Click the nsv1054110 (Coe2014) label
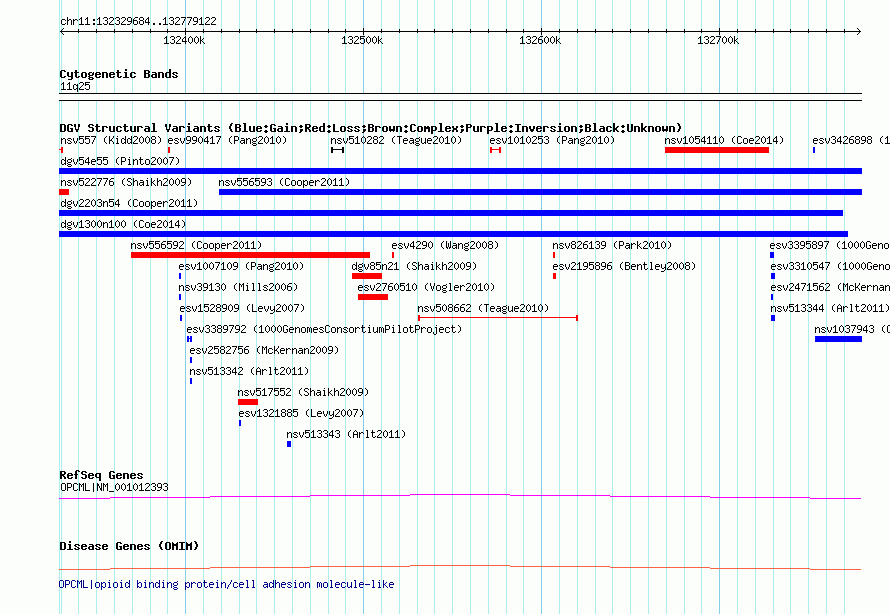890x614 pixels. (724, 140)
